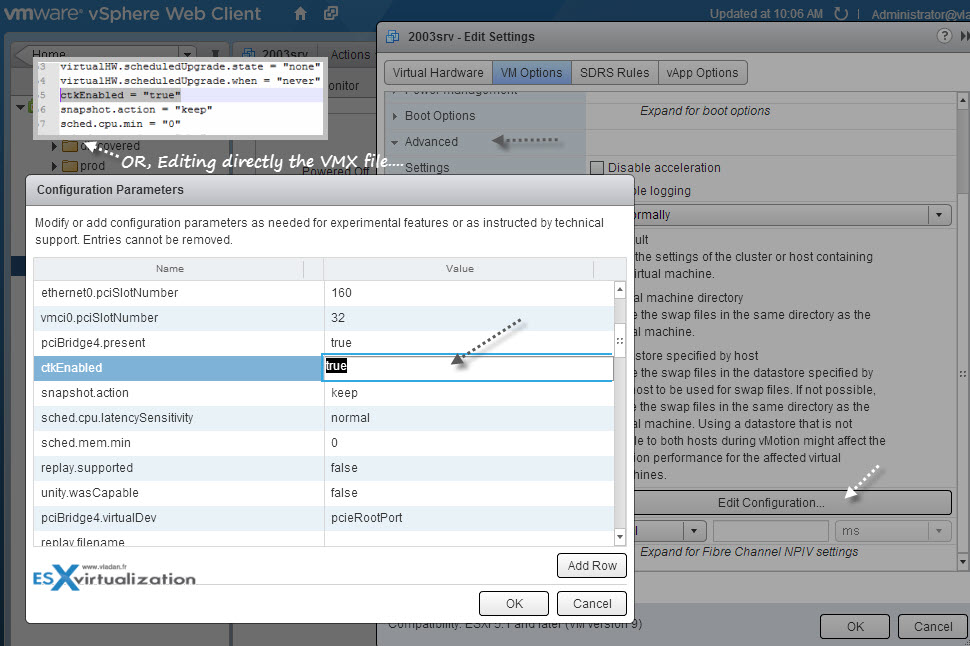
Task: Select the ctkEnabled parameter name
Action: (x=72, y=368)
